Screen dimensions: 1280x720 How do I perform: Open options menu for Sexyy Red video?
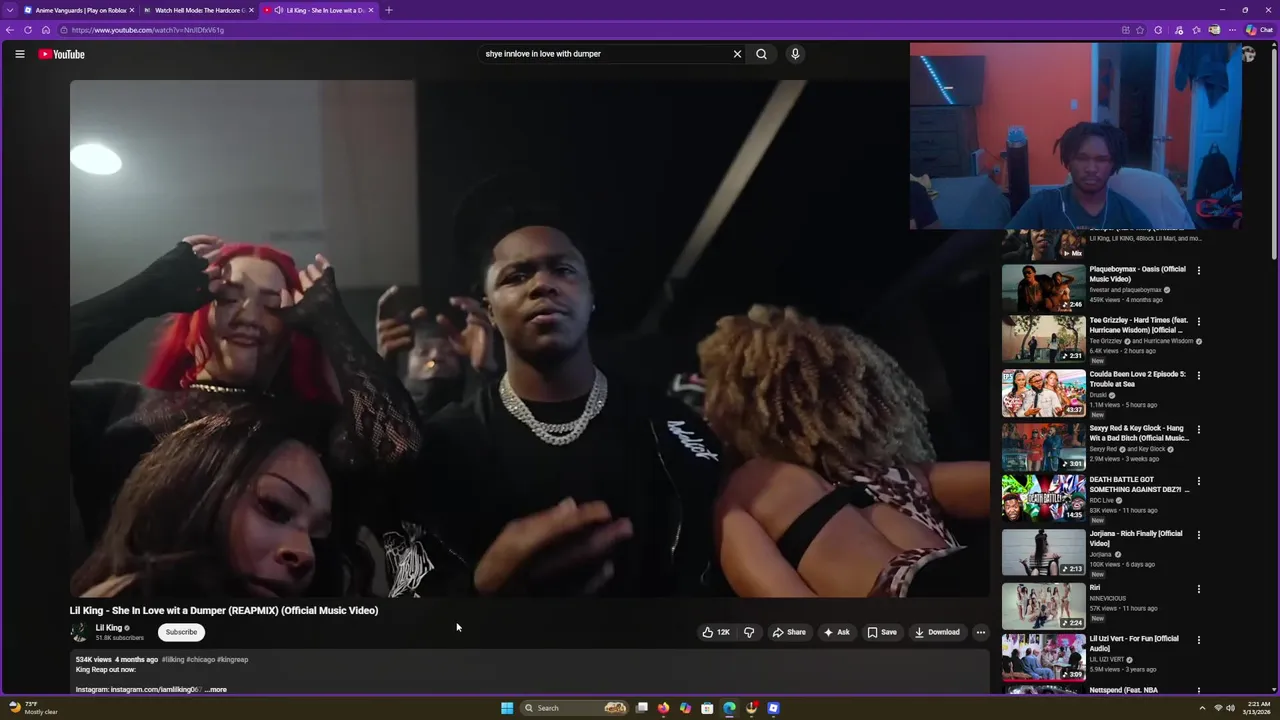[x=1199, y=429]
